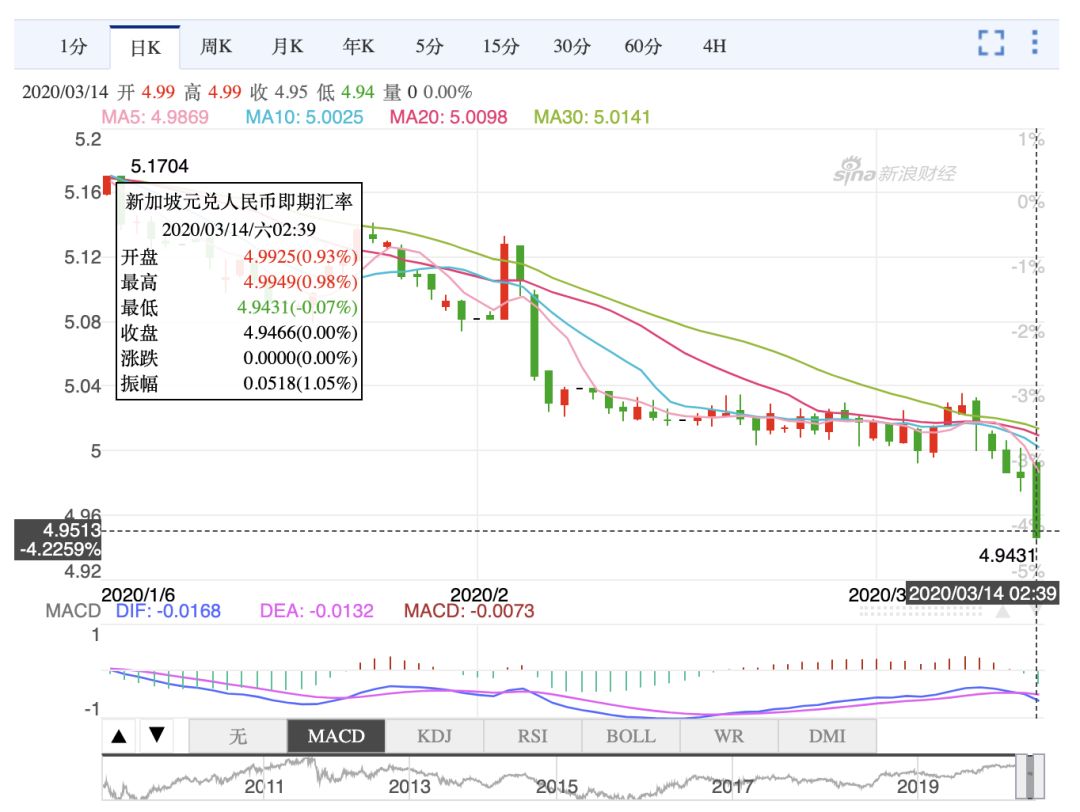Select the 周K weekly chart tab
1080x812 pixels.
click(216, 46)
